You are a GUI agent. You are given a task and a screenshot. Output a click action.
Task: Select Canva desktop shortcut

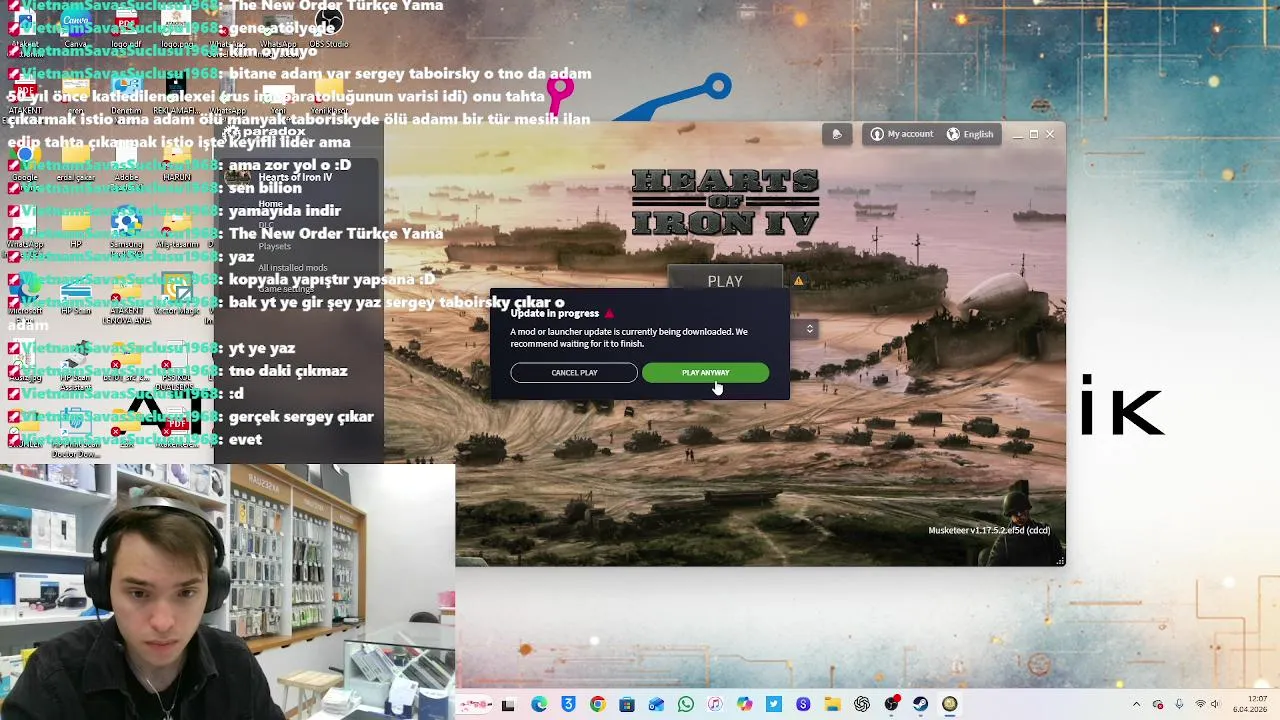tap(75, 27)
